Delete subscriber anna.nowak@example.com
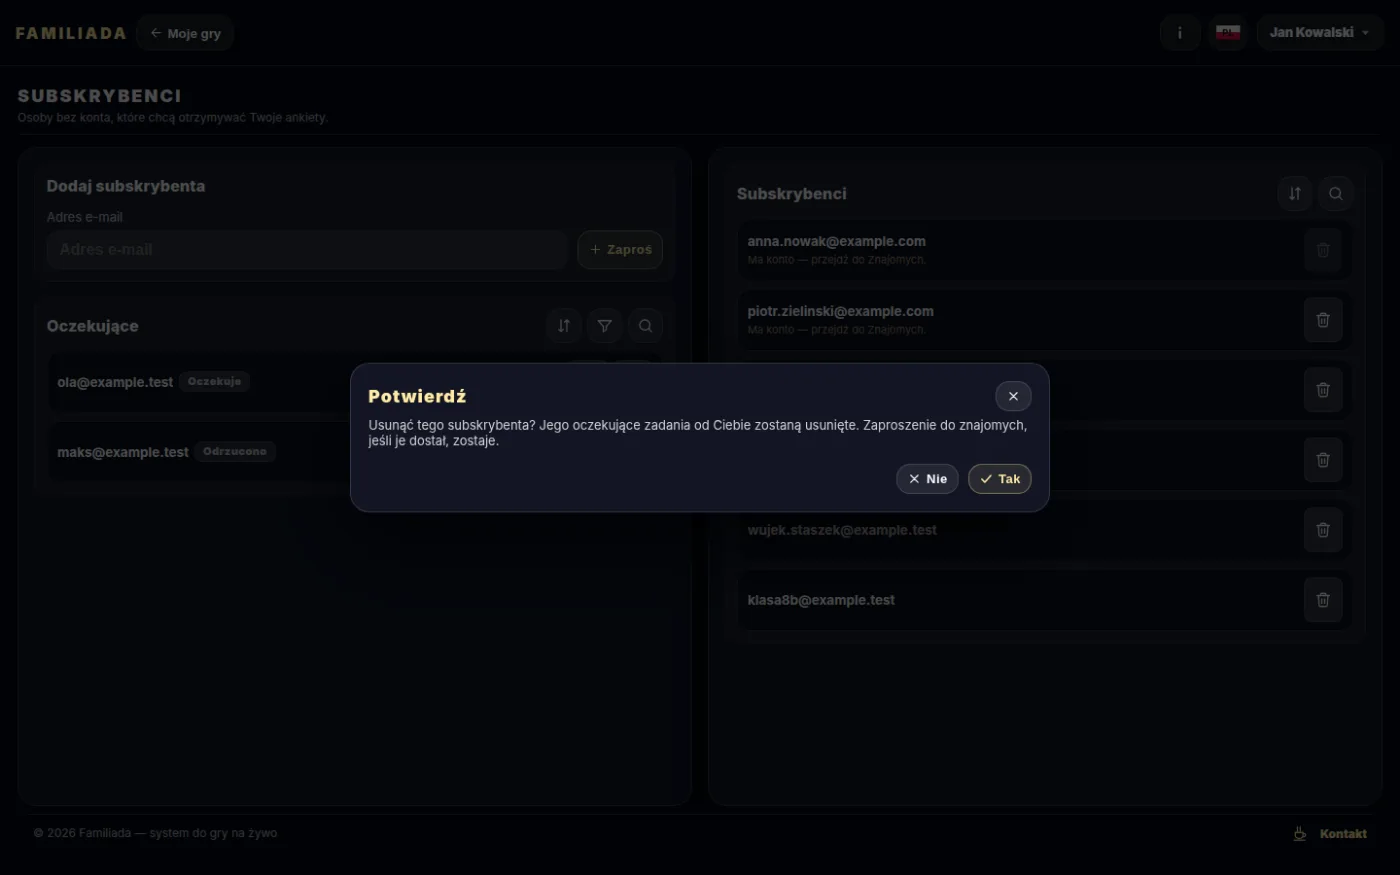1400x875 pixels. coord(1323,250)
